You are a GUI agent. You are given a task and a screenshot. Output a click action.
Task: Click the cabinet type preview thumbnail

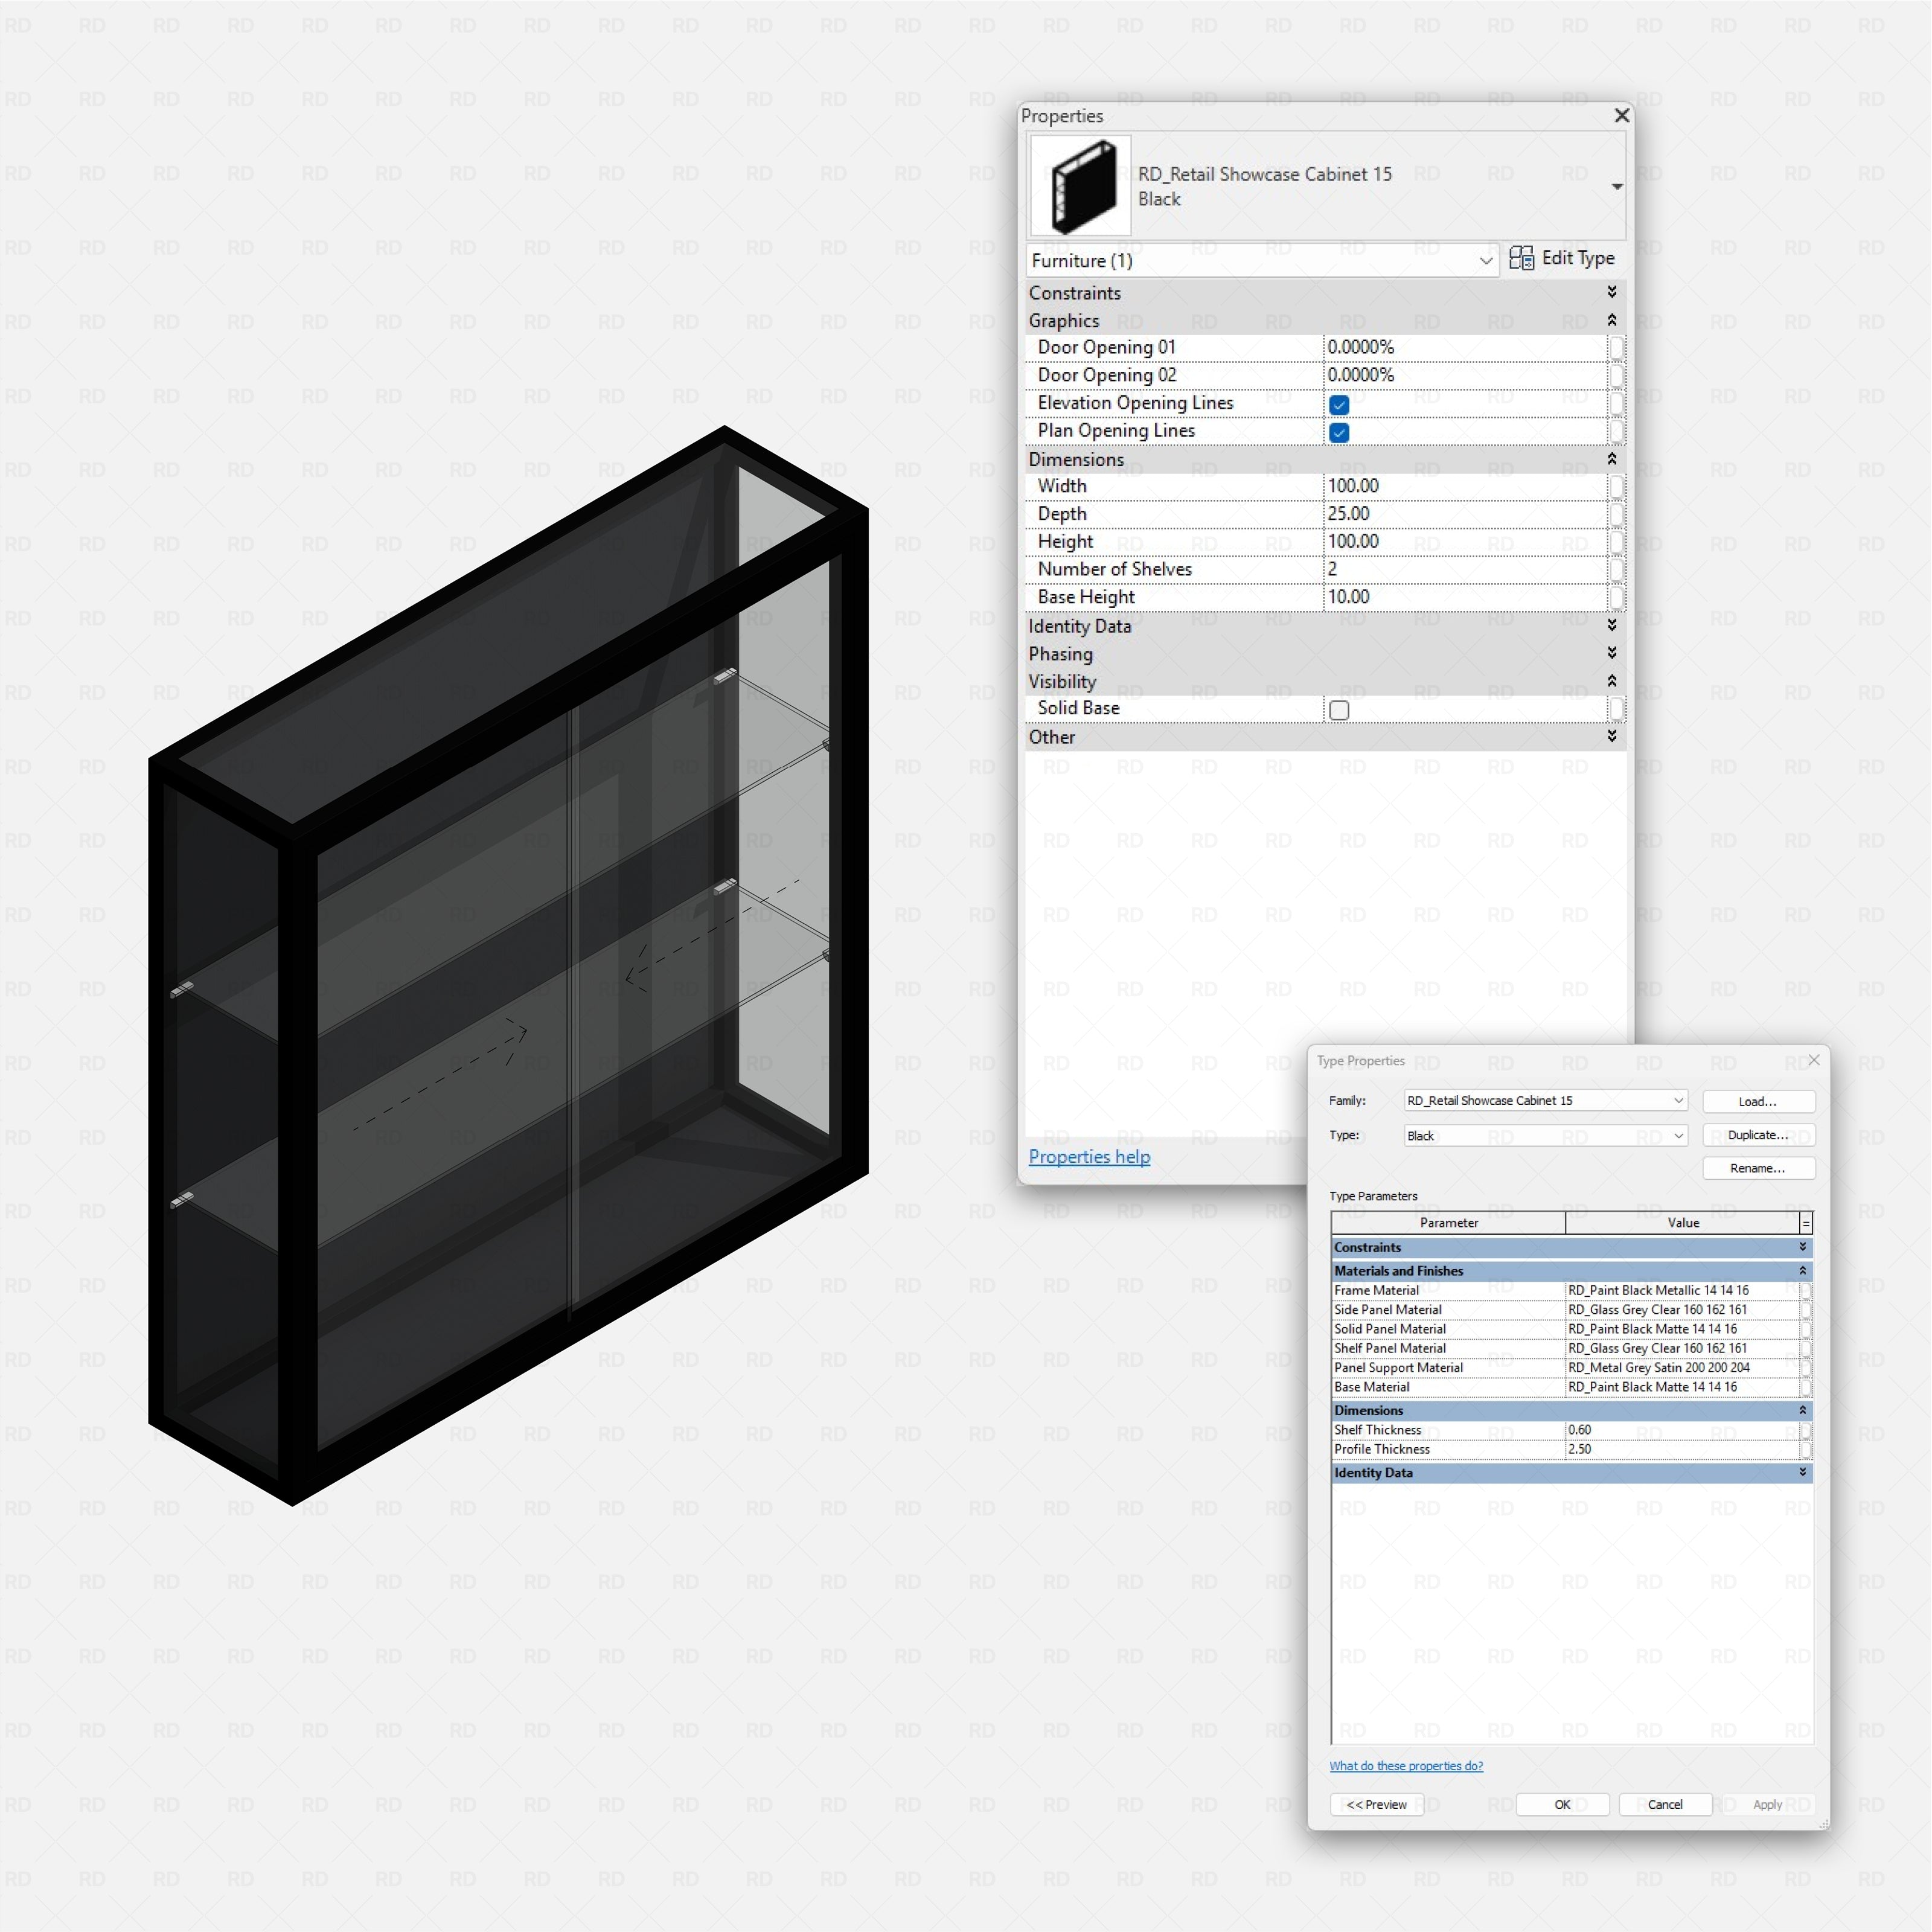tap(1081, 186)
